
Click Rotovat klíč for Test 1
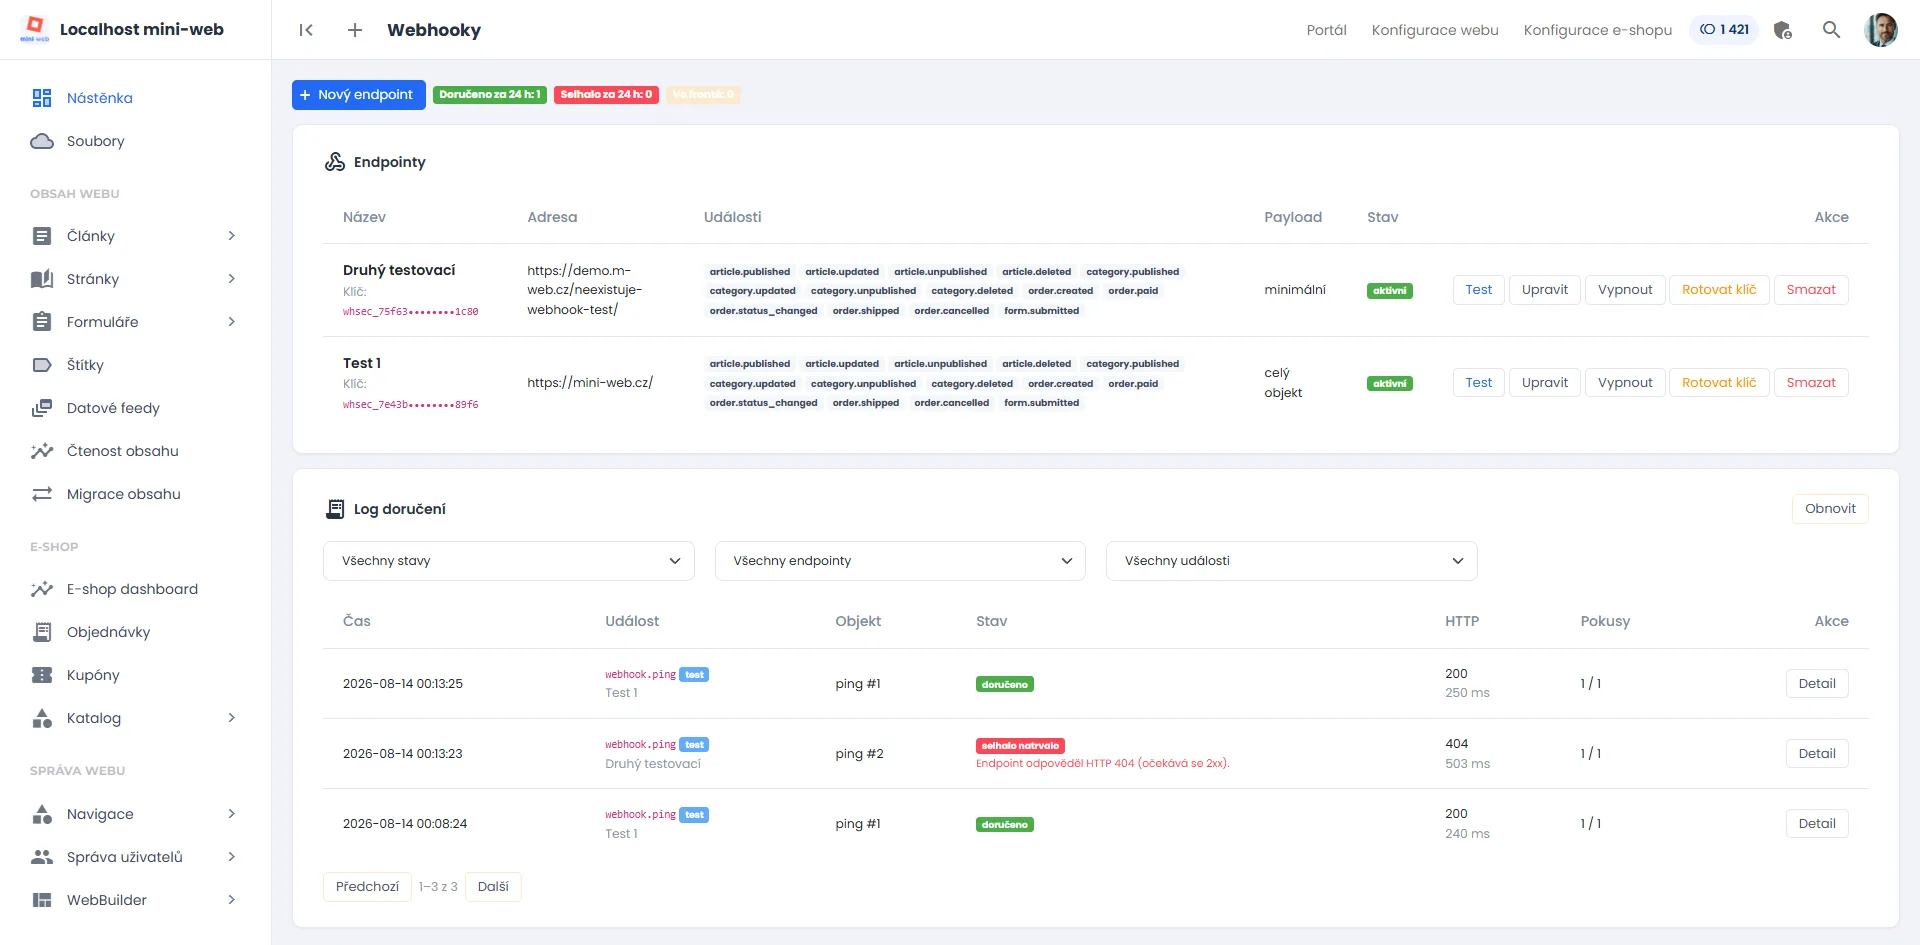coord(1719,383)
